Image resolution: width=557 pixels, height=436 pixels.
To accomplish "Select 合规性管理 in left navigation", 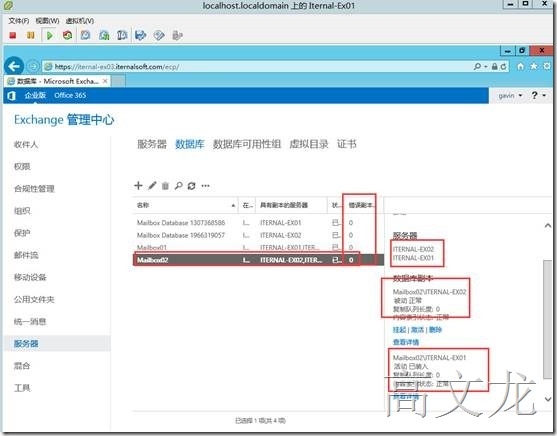I will [34, 189].
